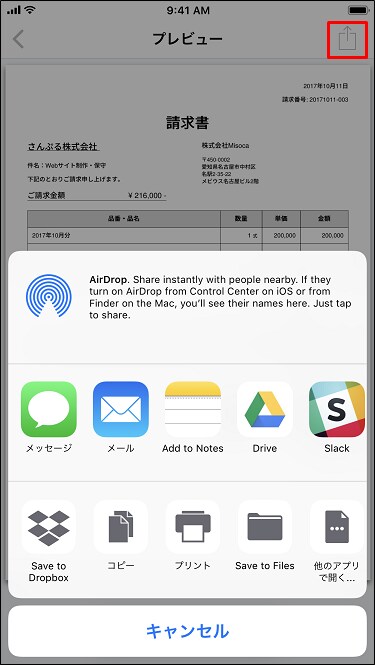The width and height of the screenshot is (375, 665).
Task: Select Save to Files
Action: tap(265, 527)
